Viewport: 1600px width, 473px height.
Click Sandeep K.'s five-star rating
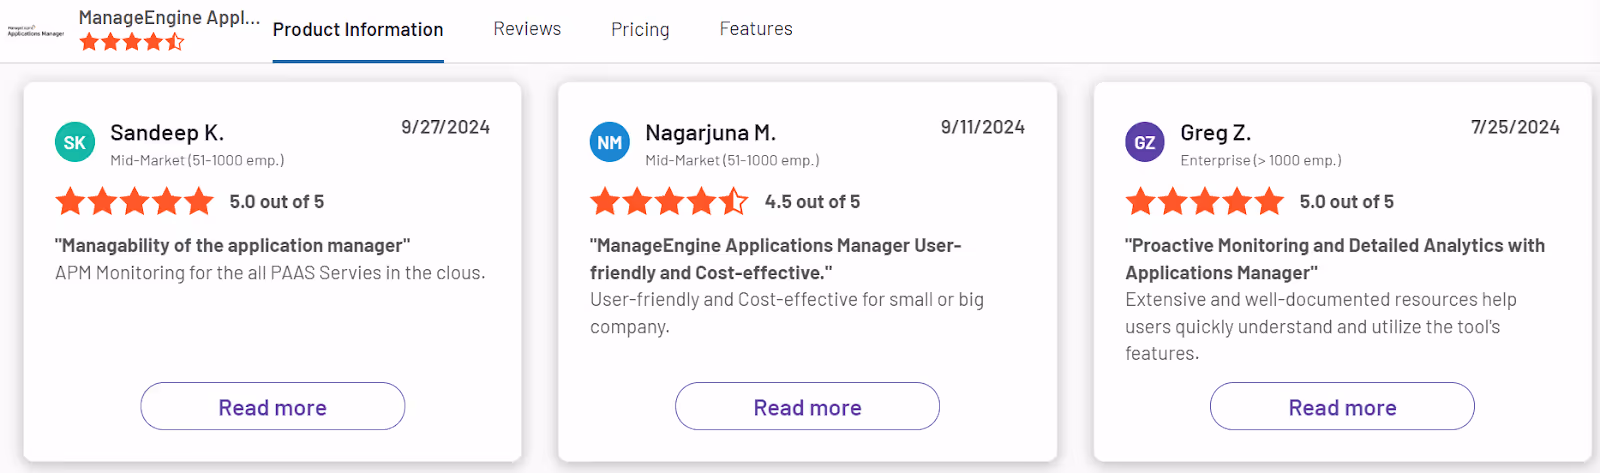click(135, 201)
